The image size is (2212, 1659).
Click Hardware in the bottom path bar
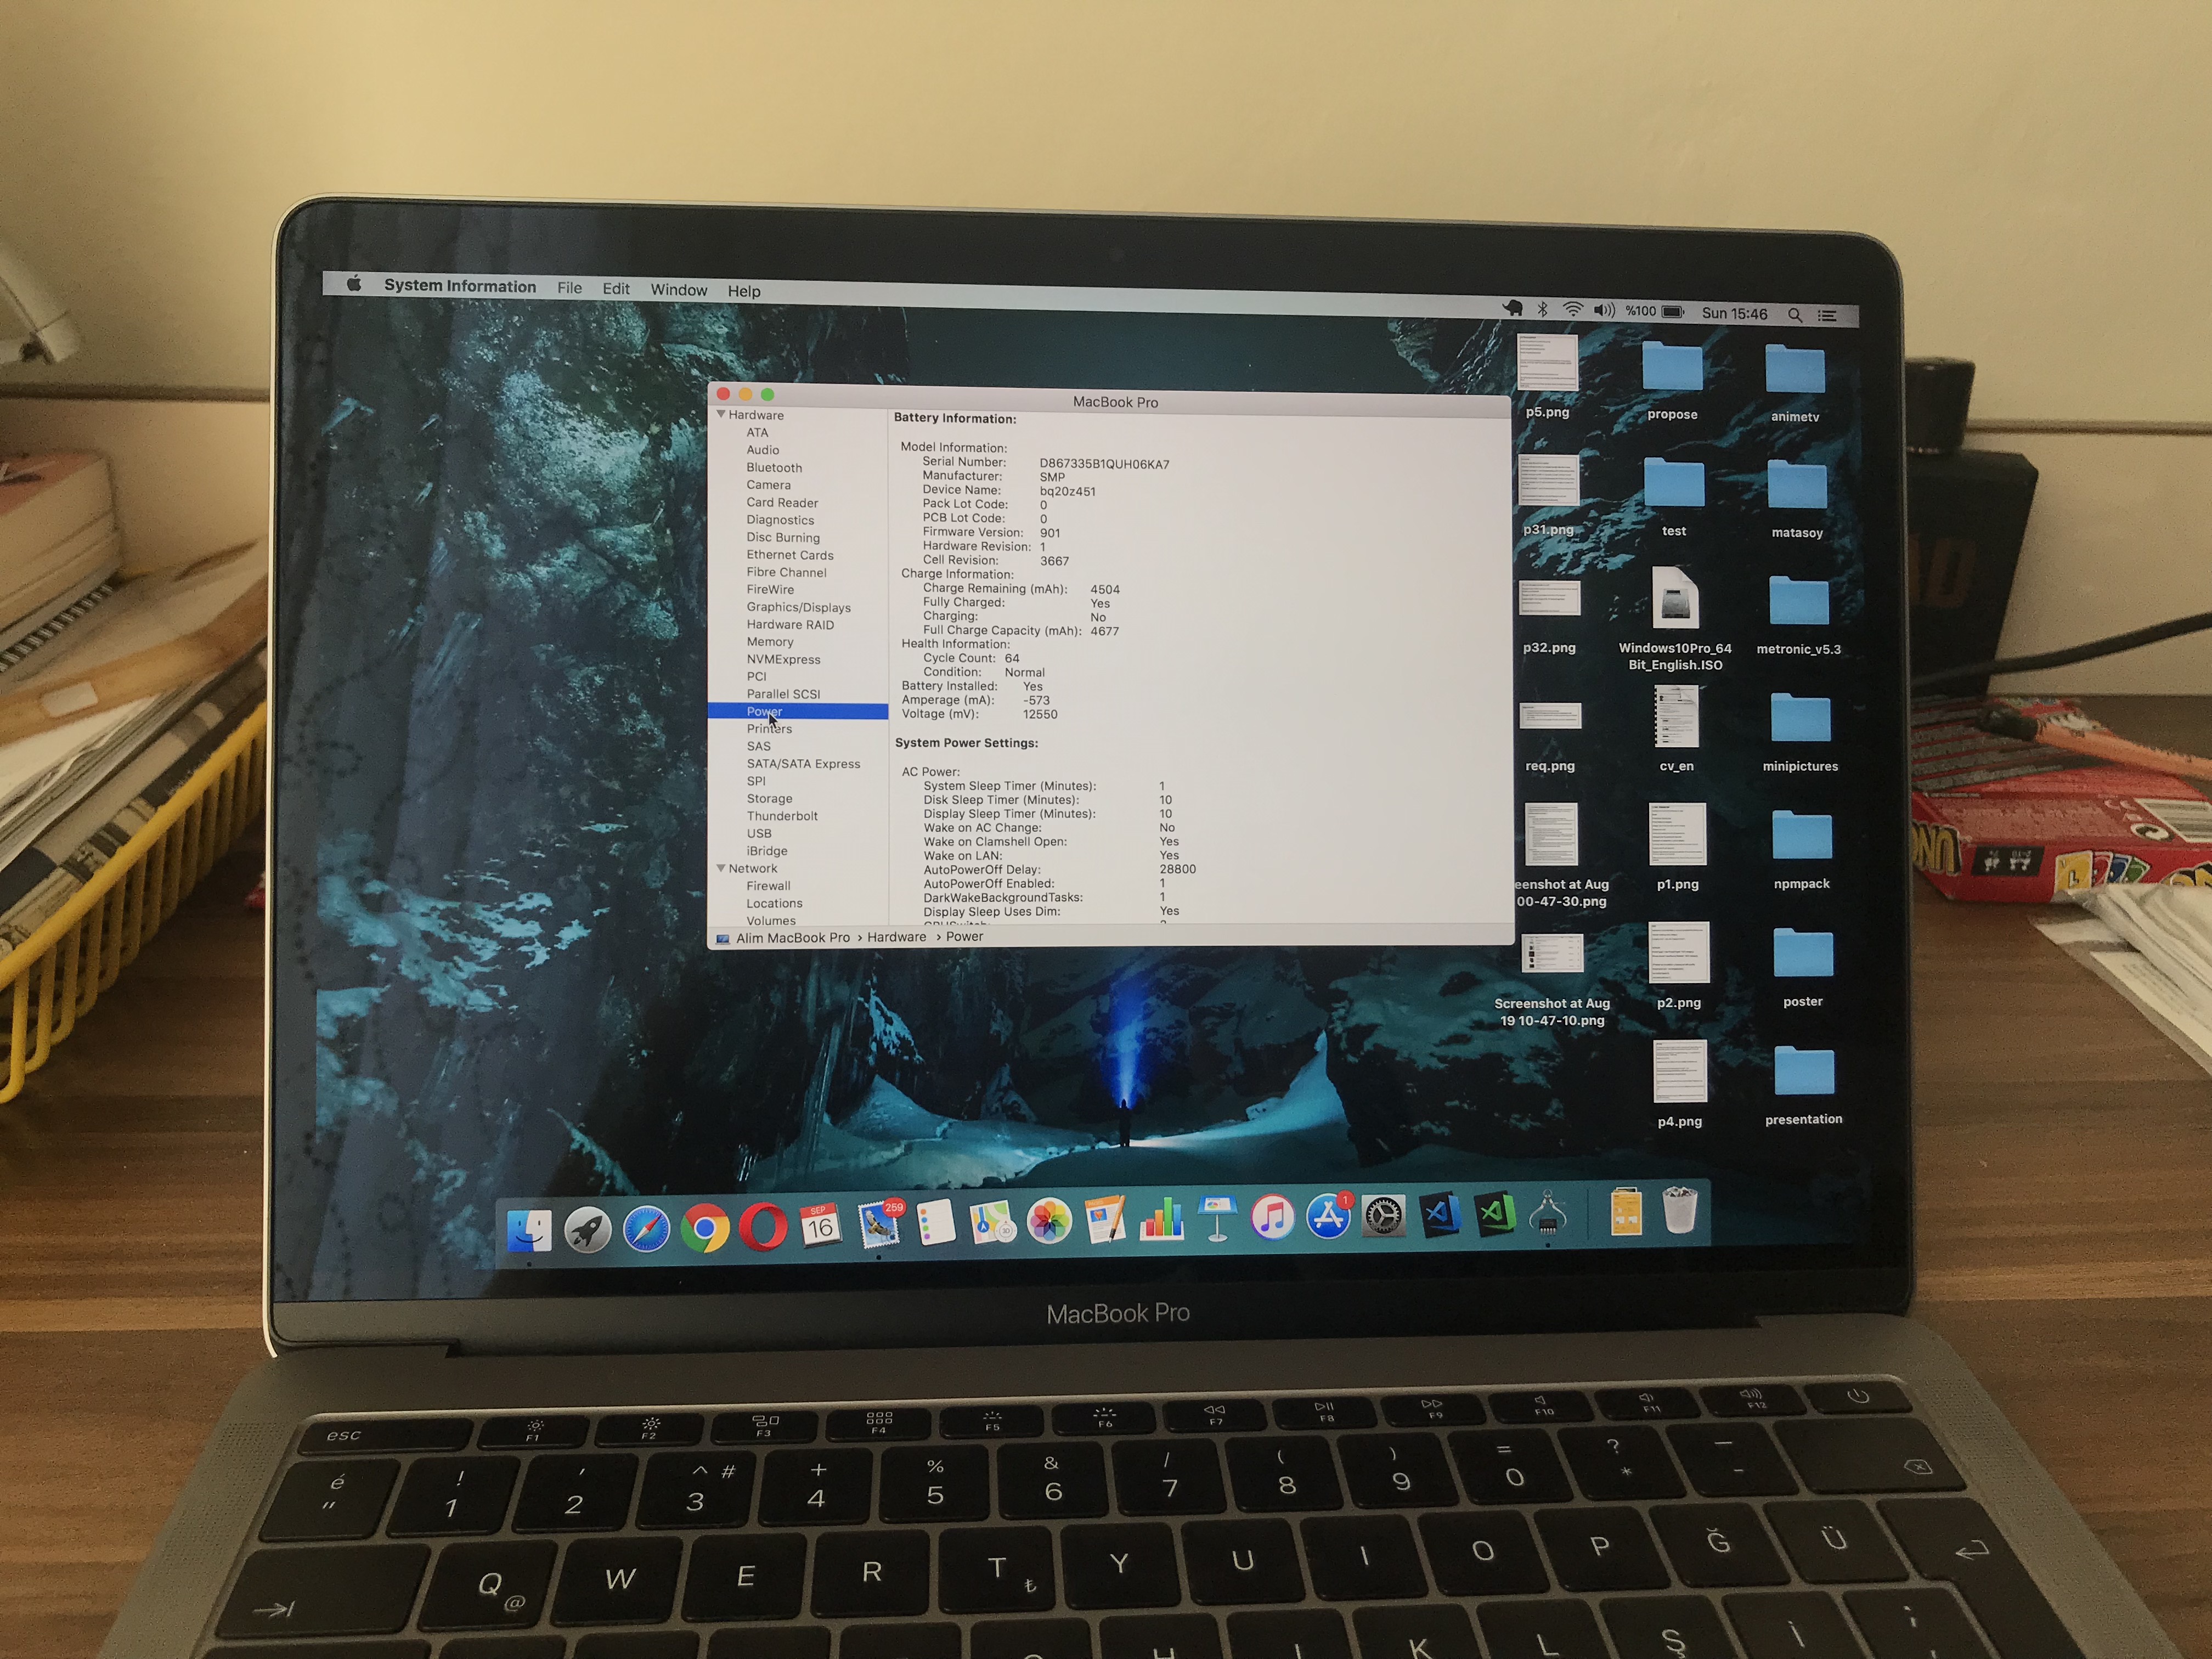(896, 937)
